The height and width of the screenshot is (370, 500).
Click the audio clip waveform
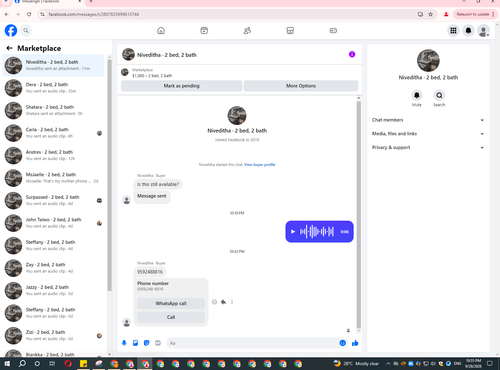pyautogui.click(x=317, y=231)
